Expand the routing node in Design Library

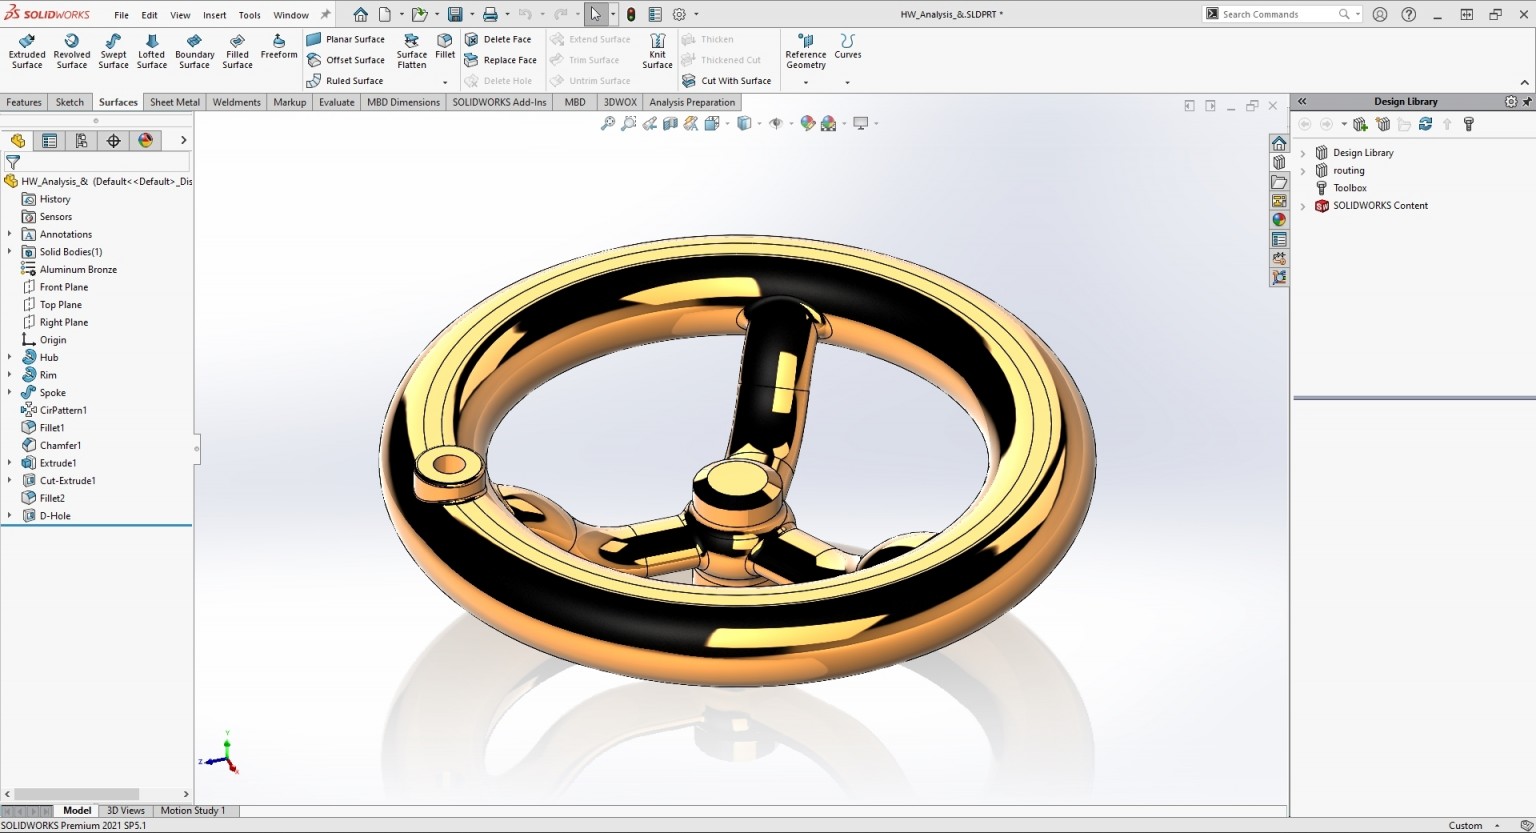pos(1304,170)
